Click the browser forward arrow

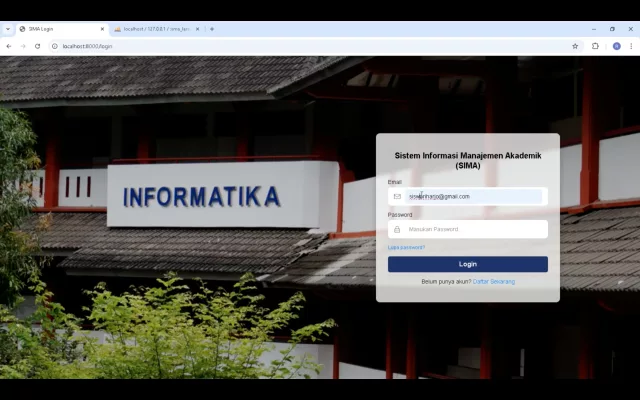[23, 46]
